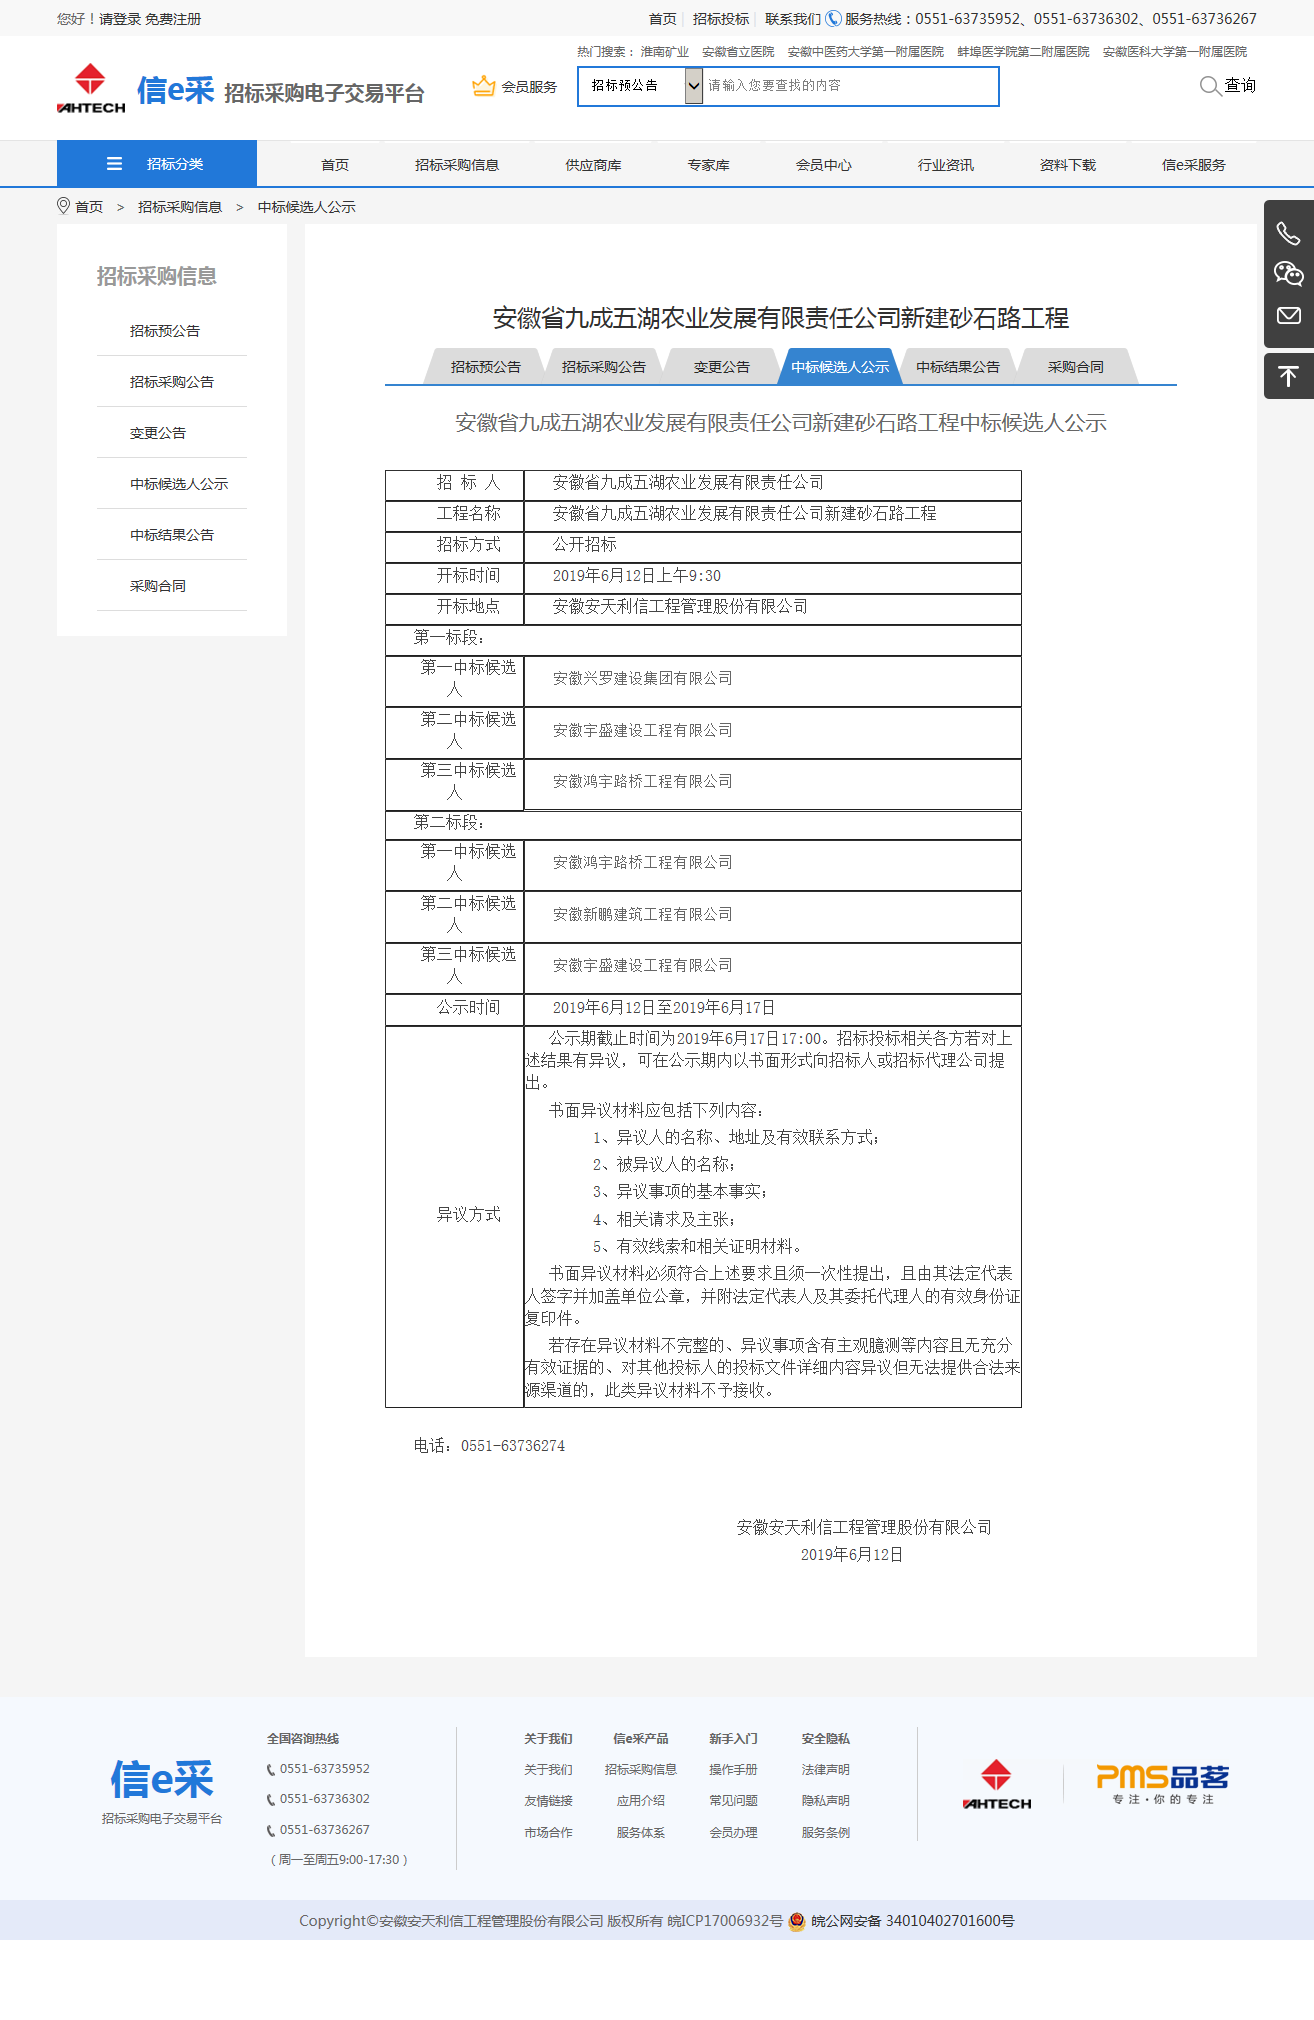Click 联系我们 link in top bar

click(793, 19)
